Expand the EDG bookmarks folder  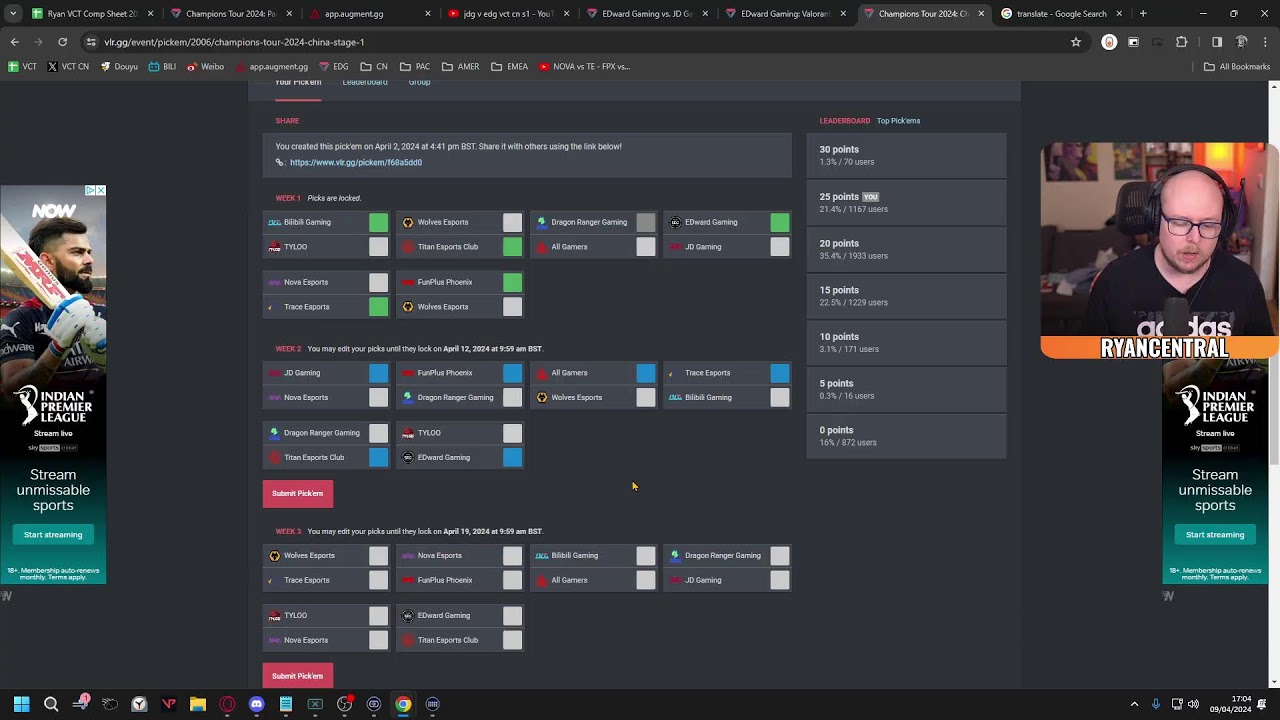click(334, 67)
